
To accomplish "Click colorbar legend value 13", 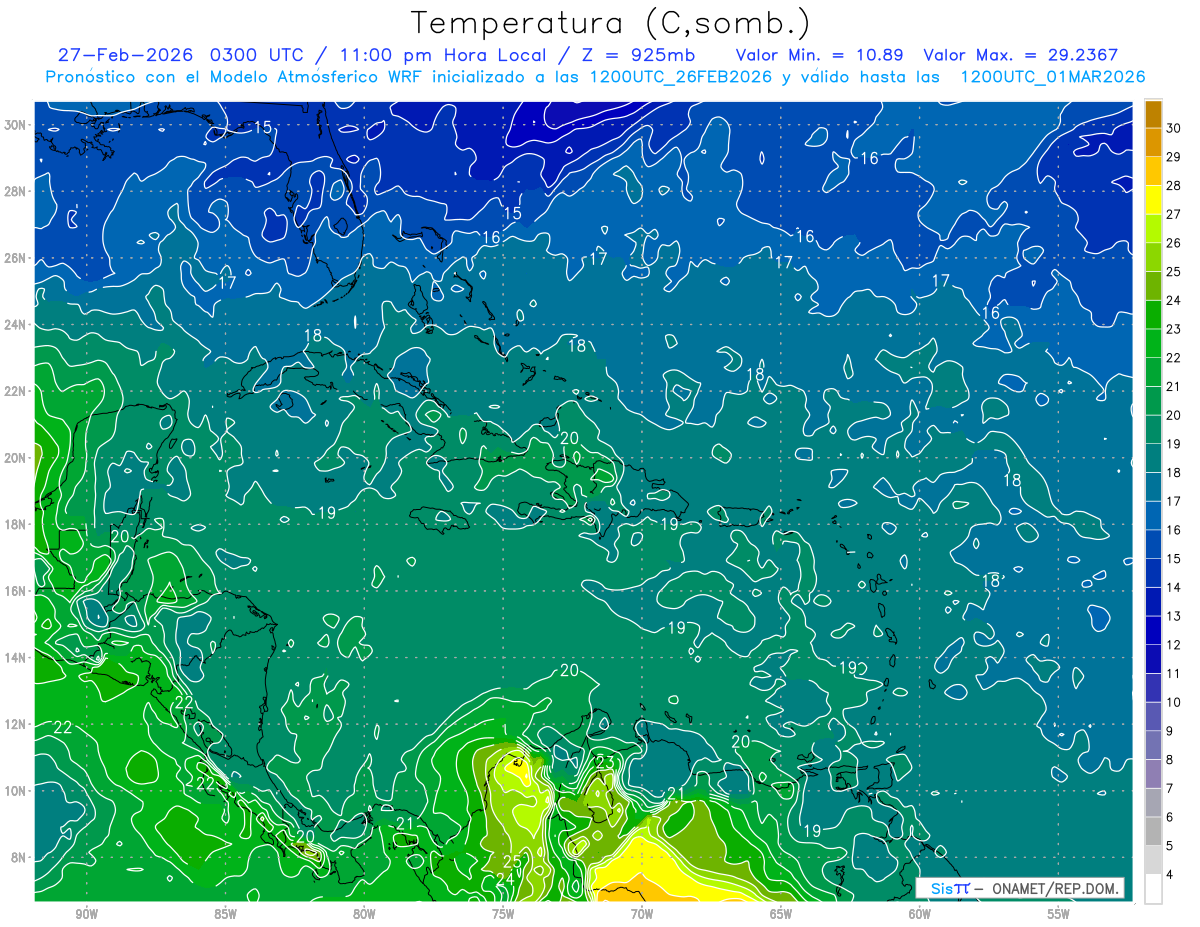I will point(1174,616).
